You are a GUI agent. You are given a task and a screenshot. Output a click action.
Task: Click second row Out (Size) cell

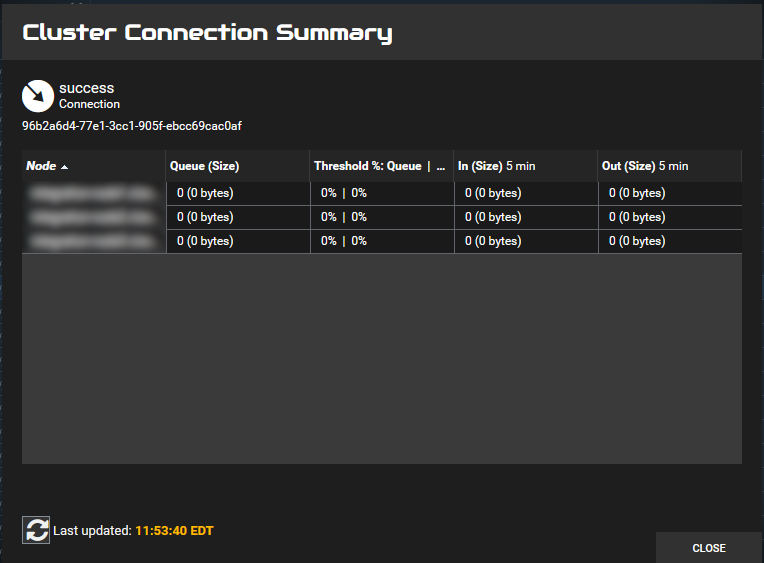point(670,217)
